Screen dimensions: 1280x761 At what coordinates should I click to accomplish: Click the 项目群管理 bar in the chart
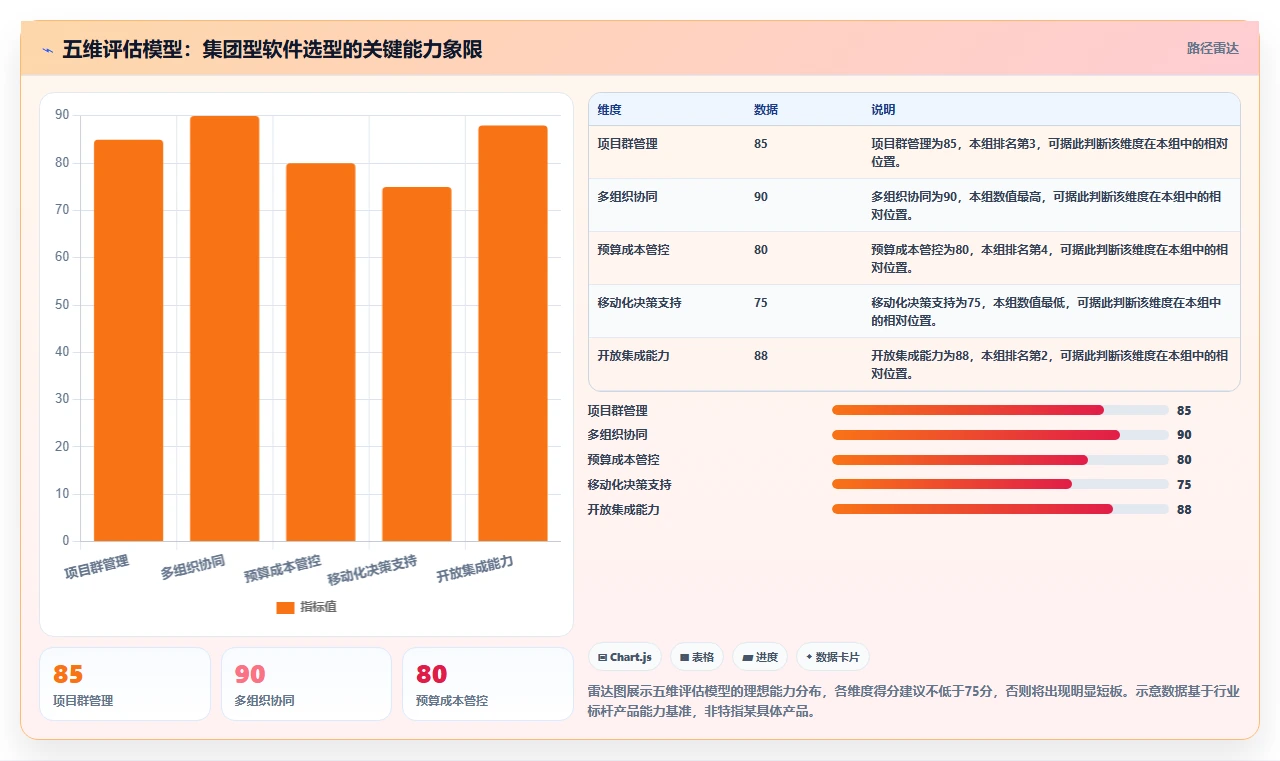[x=128, y=340]
